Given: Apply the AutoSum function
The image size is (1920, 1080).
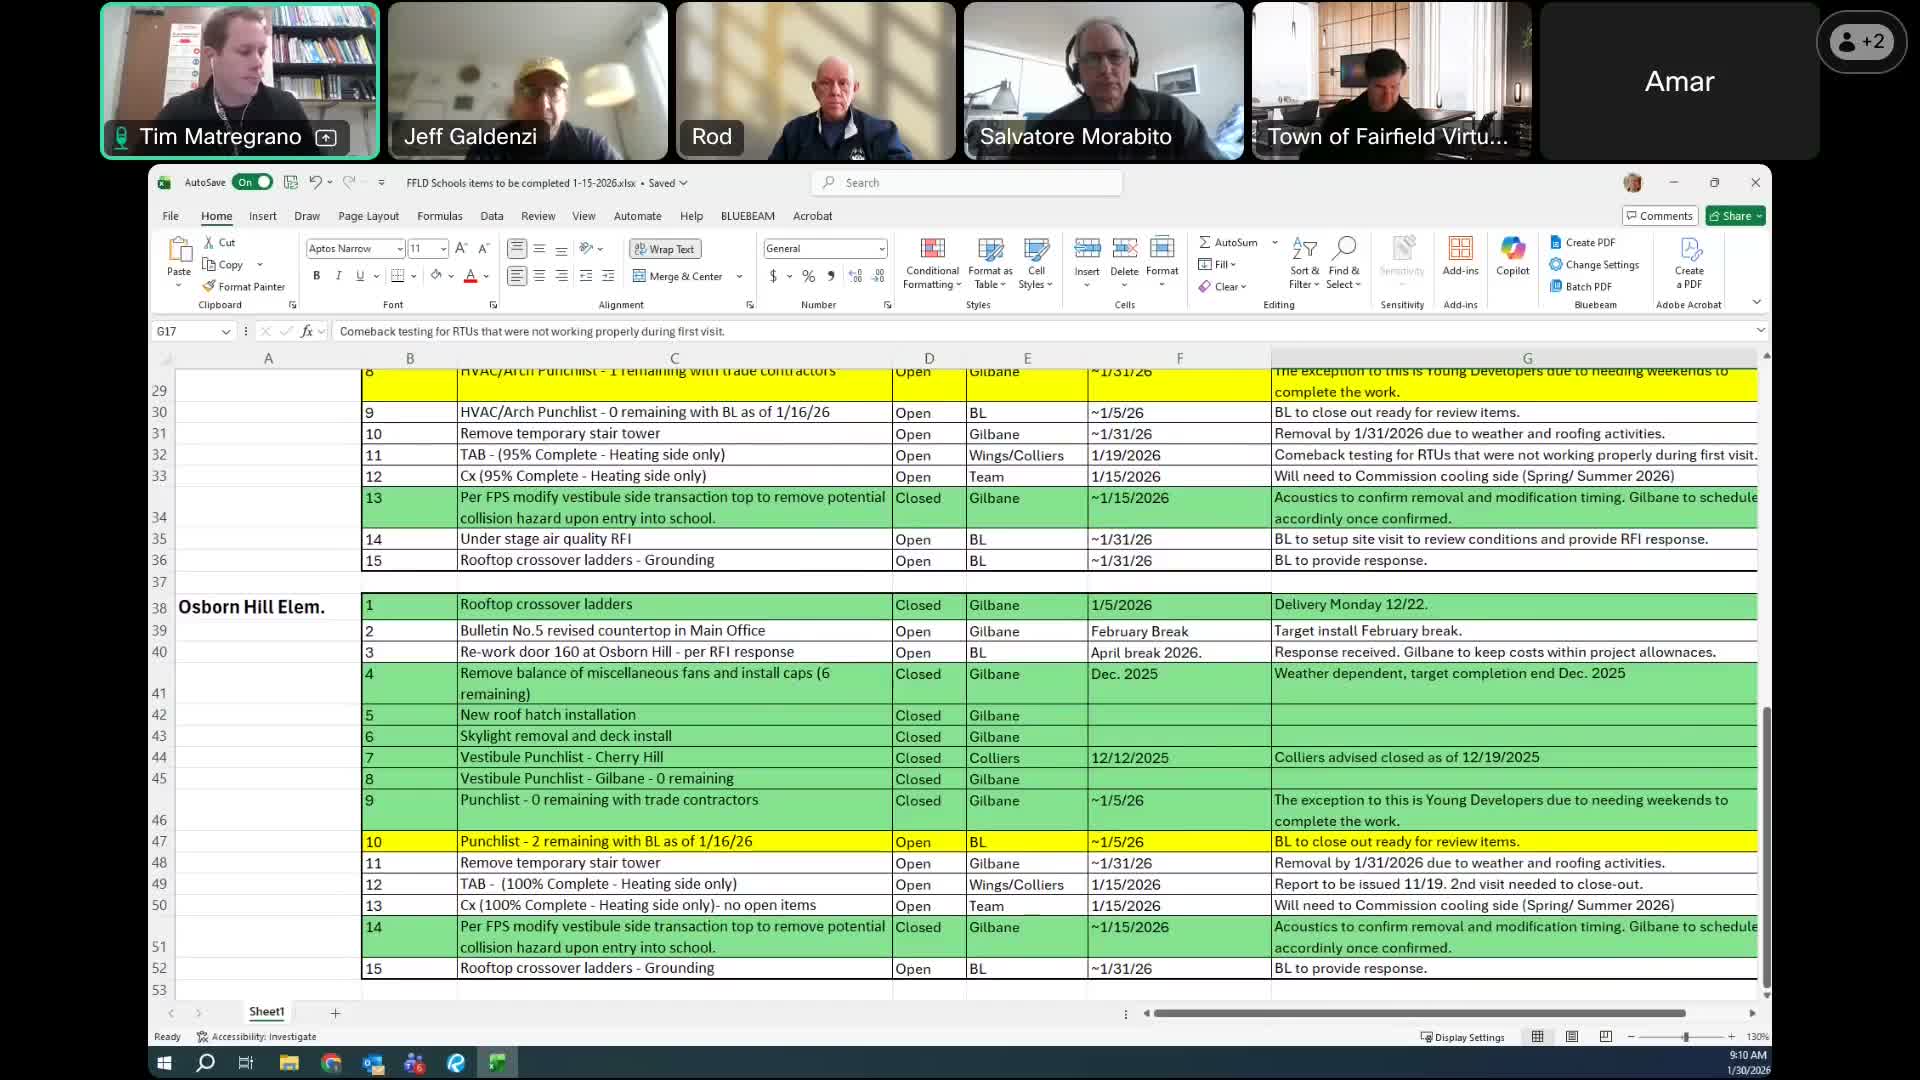Looking at the screenshot, I should (1230, 242).
